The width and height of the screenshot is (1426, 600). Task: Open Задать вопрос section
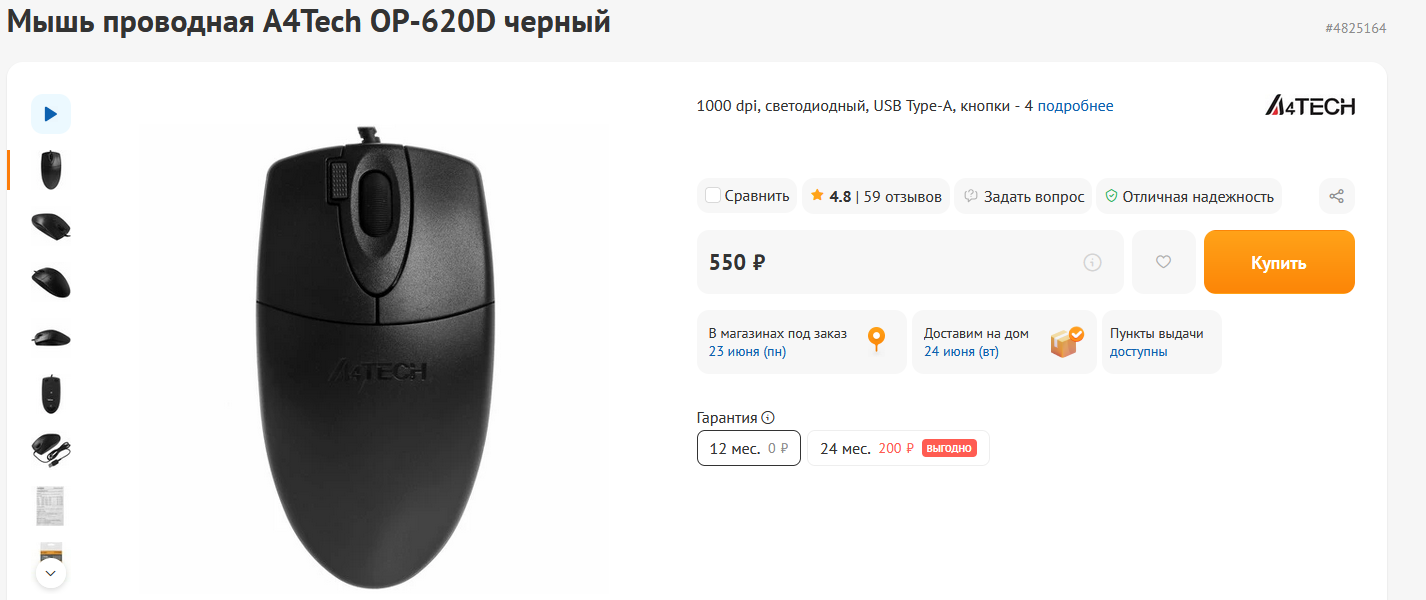coord(1024,196)
